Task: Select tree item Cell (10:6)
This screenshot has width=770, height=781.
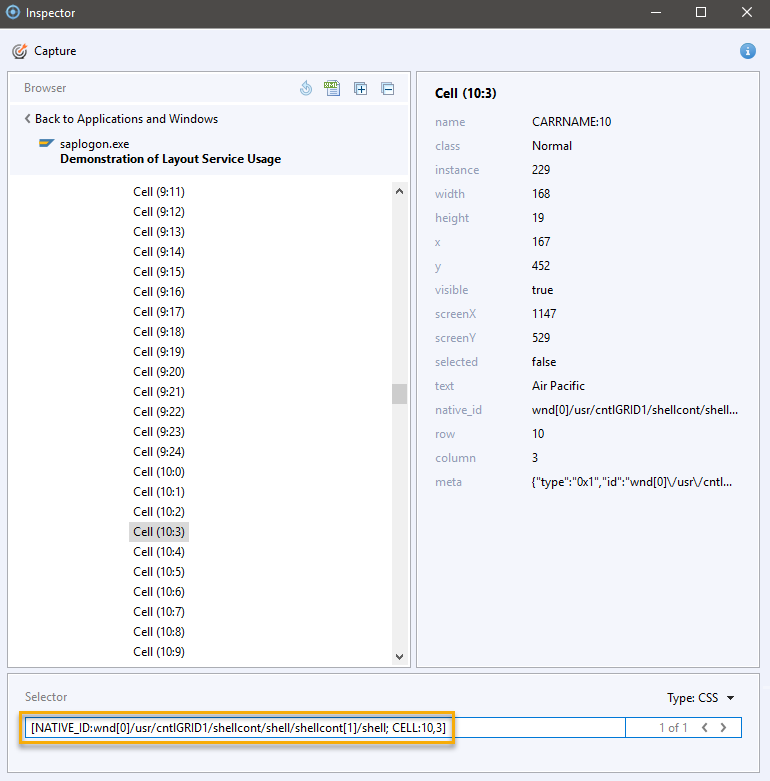Action: coord(159,591)
